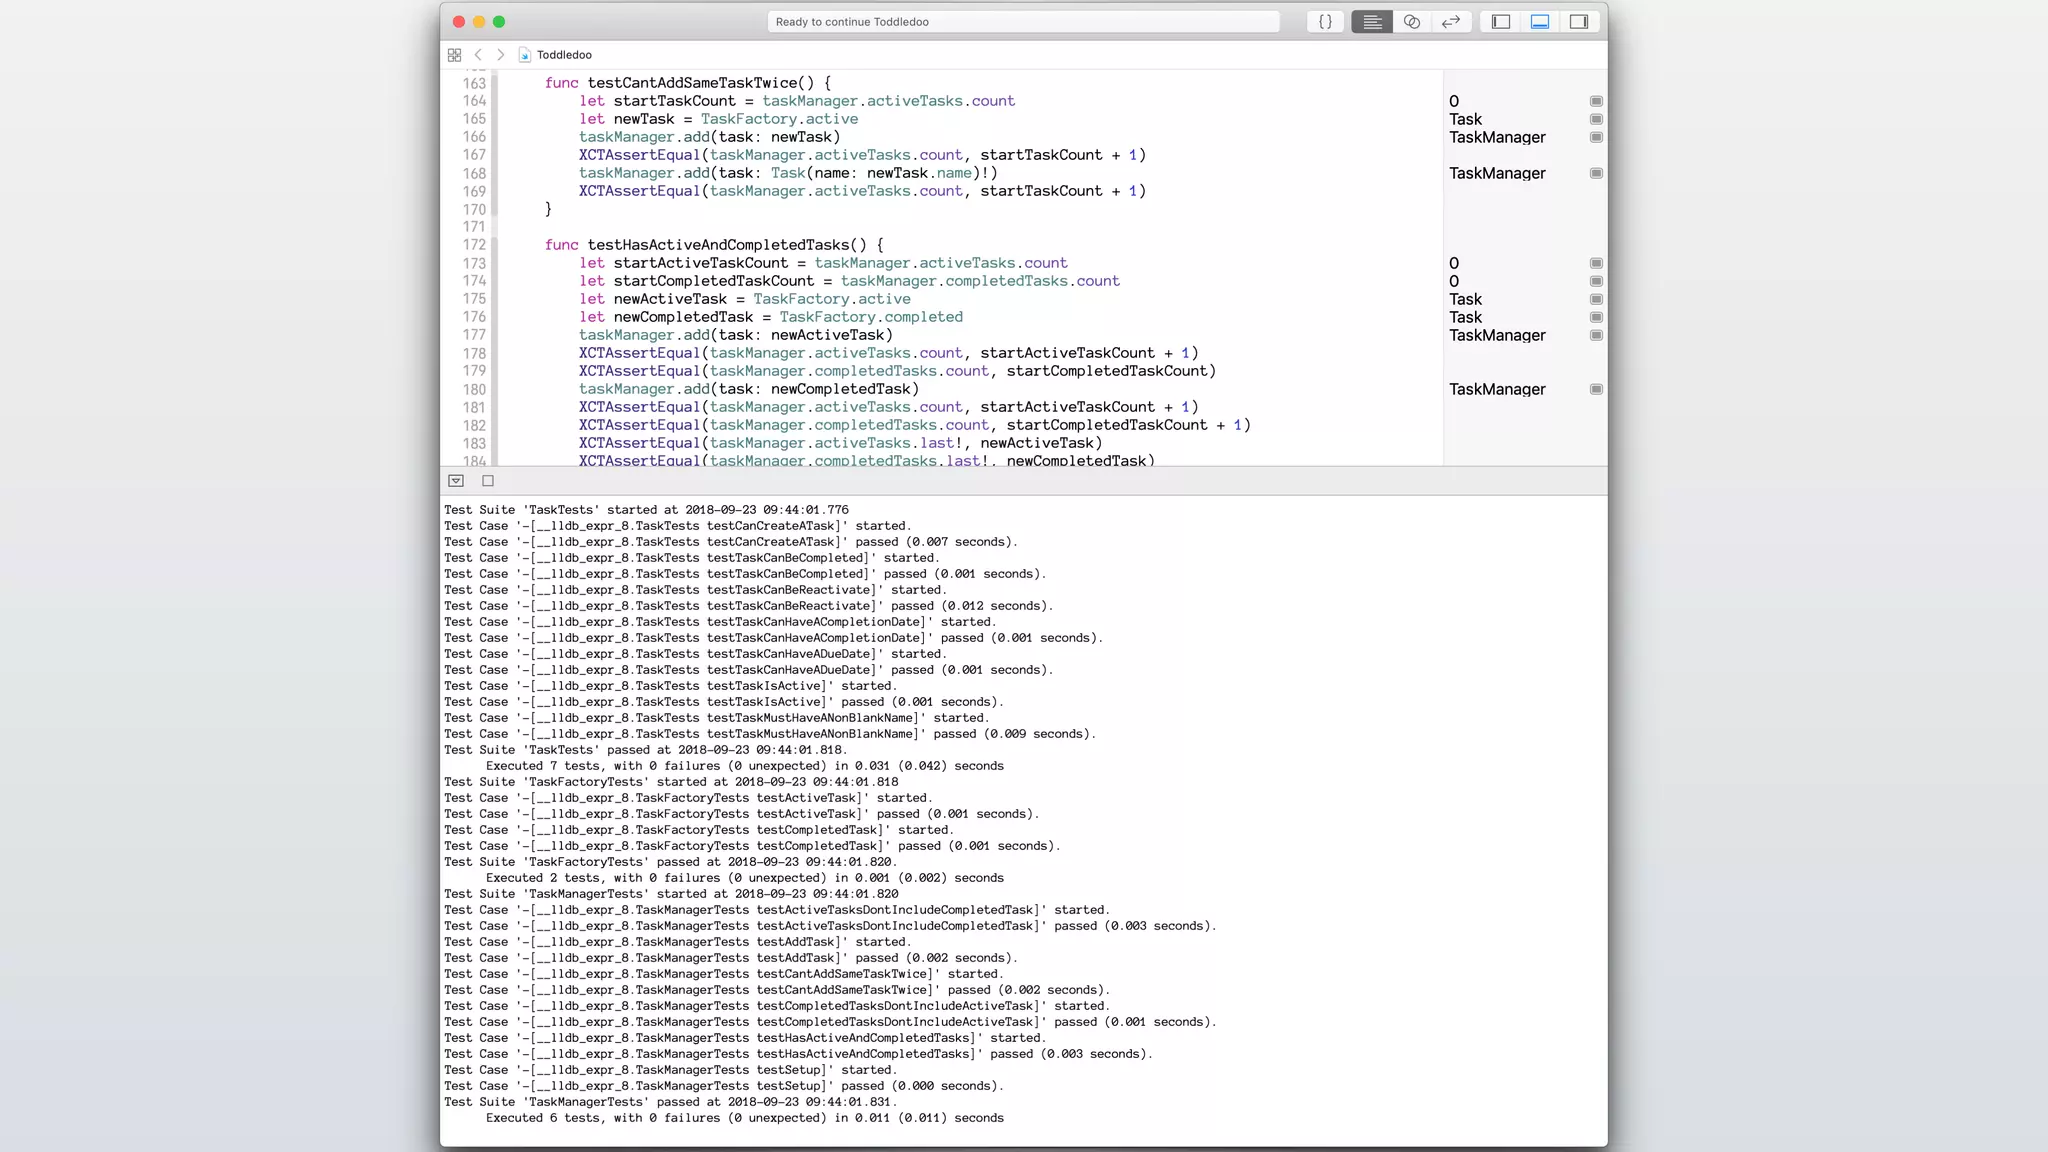The width and height of the screenshot is (2048, 1152).
Task: Click the Toddledoo jump bar item
Action: (x=564, y=55)
